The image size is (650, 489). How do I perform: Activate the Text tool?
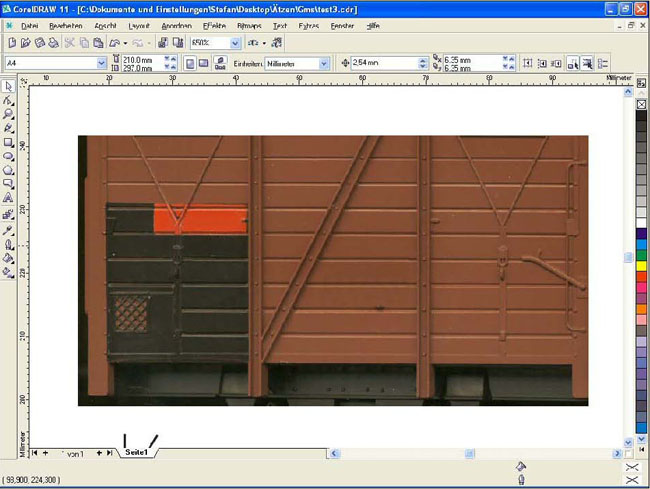pos(9,198)
